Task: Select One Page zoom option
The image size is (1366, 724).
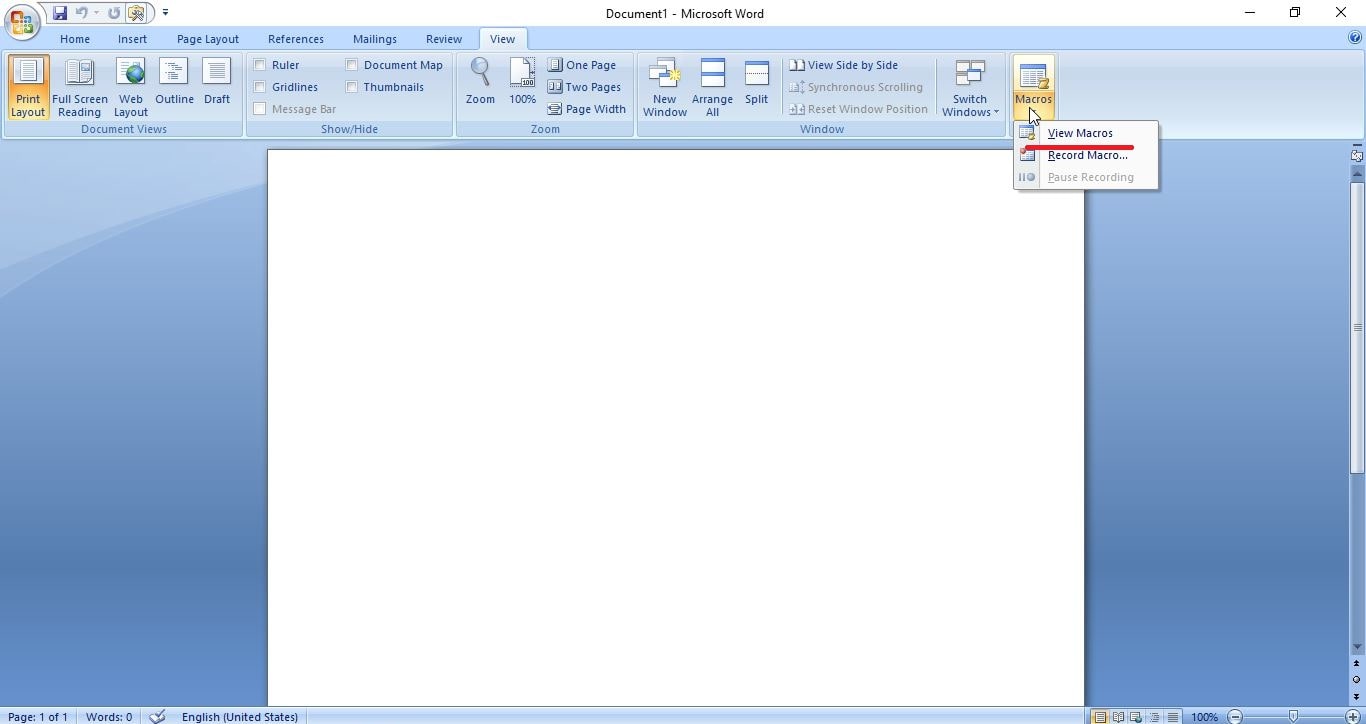Action: 582,65
